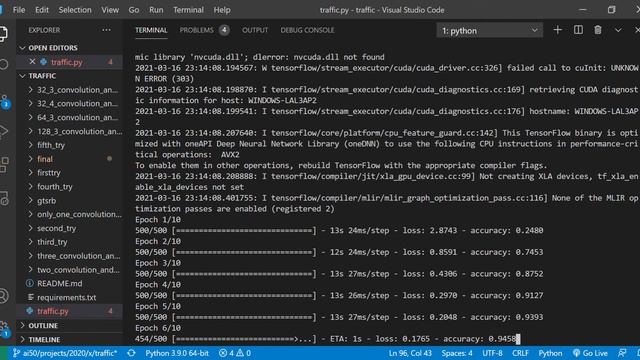This screenshot has width=640, height=360.
Task: Open the Extensions activity bar icon
Action: pos(4,164)
